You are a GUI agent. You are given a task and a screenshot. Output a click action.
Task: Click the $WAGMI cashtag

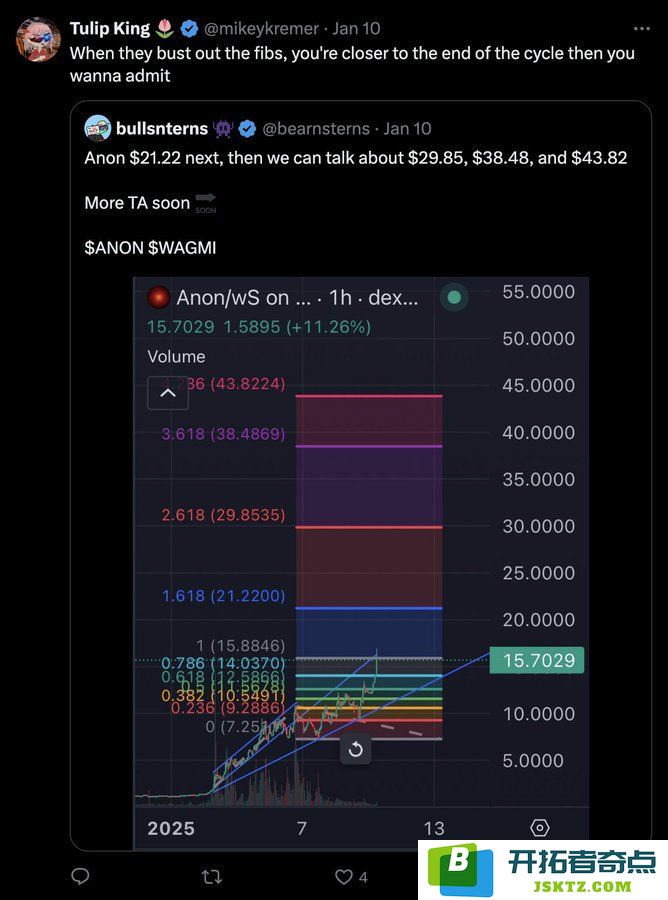(182, 248)
